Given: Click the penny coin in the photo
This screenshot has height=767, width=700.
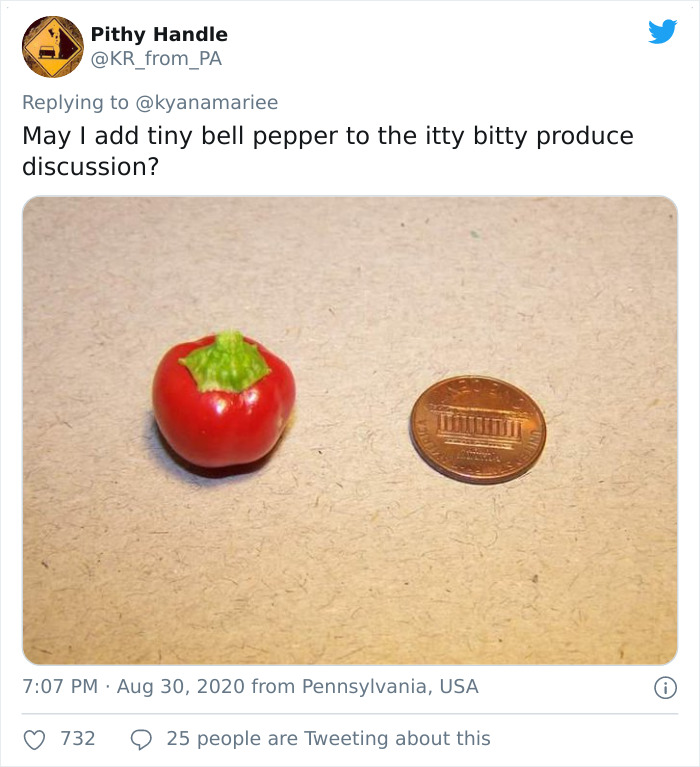Looking at the screenshot, I should click(478, 430).
